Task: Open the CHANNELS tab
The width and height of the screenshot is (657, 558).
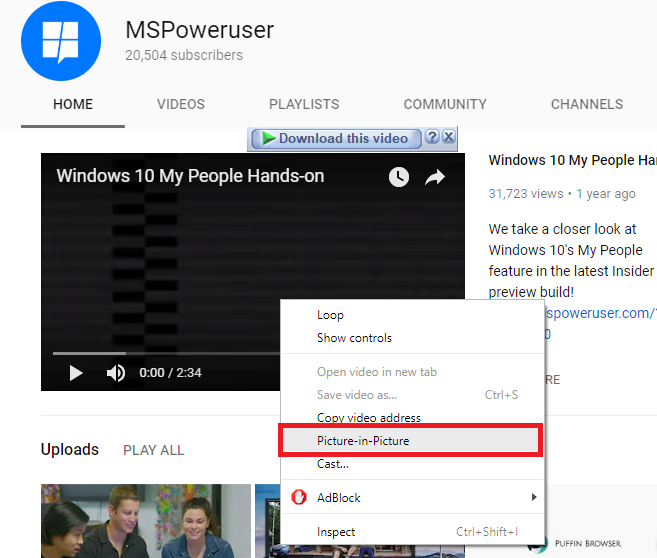Action: [x=587, y=104]
